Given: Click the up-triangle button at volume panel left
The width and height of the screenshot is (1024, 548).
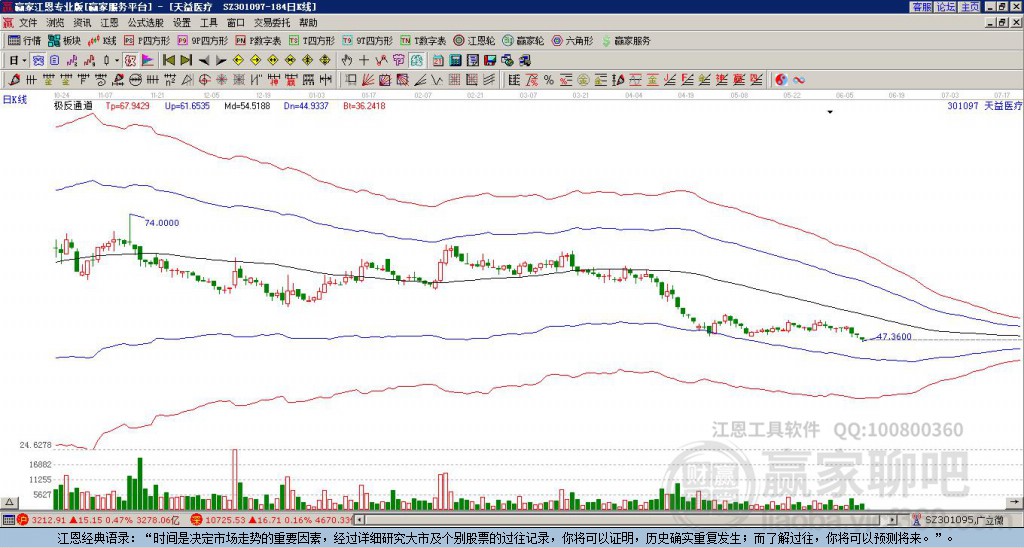Looking at the screenshot, I should pos(9,502).
